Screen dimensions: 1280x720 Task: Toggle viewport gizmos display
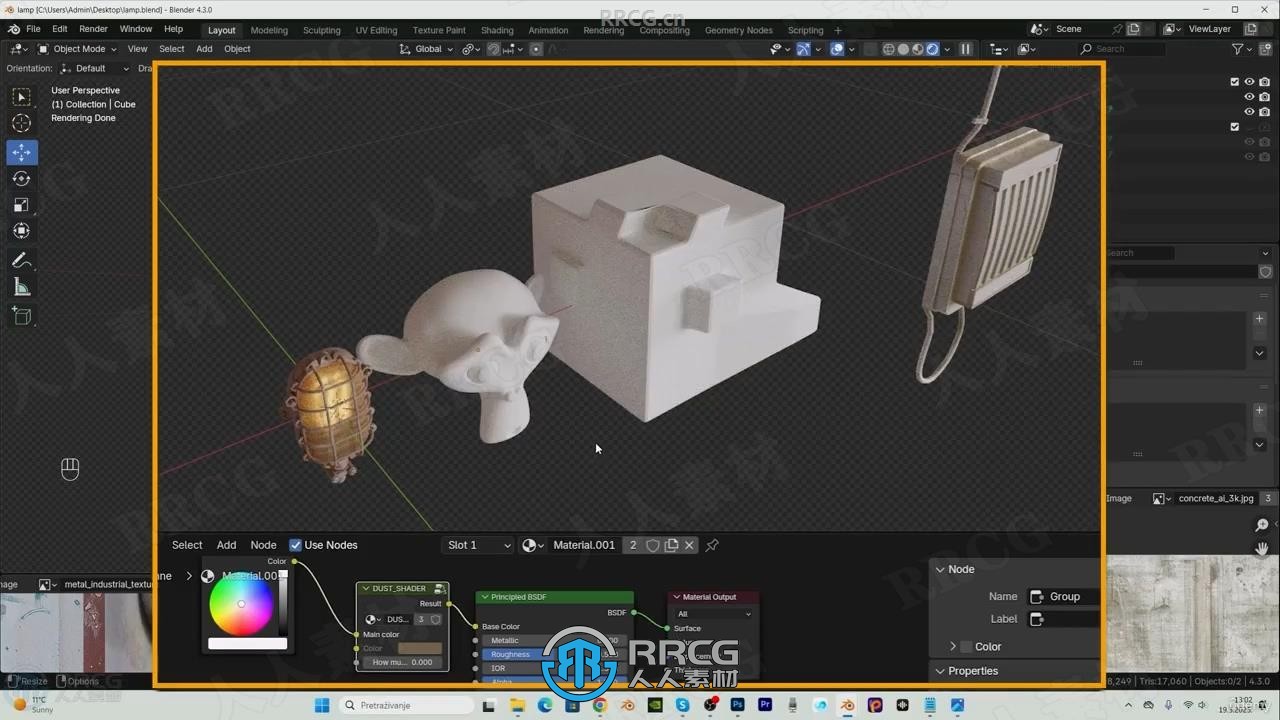coord(803,49)
